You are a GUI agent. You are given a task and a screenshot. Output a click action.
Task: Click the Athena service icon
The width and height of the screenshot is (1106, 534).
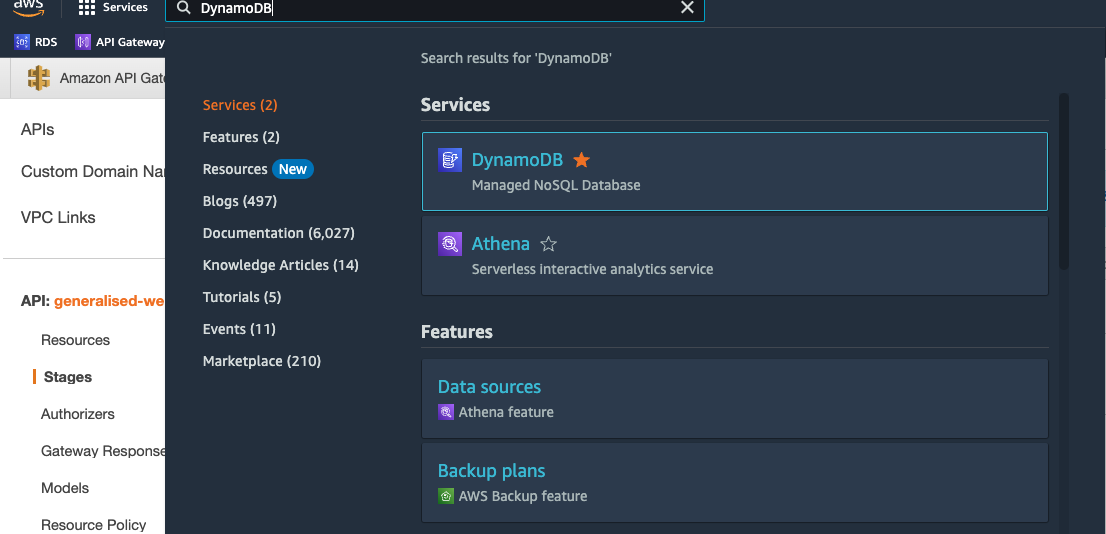450,244
